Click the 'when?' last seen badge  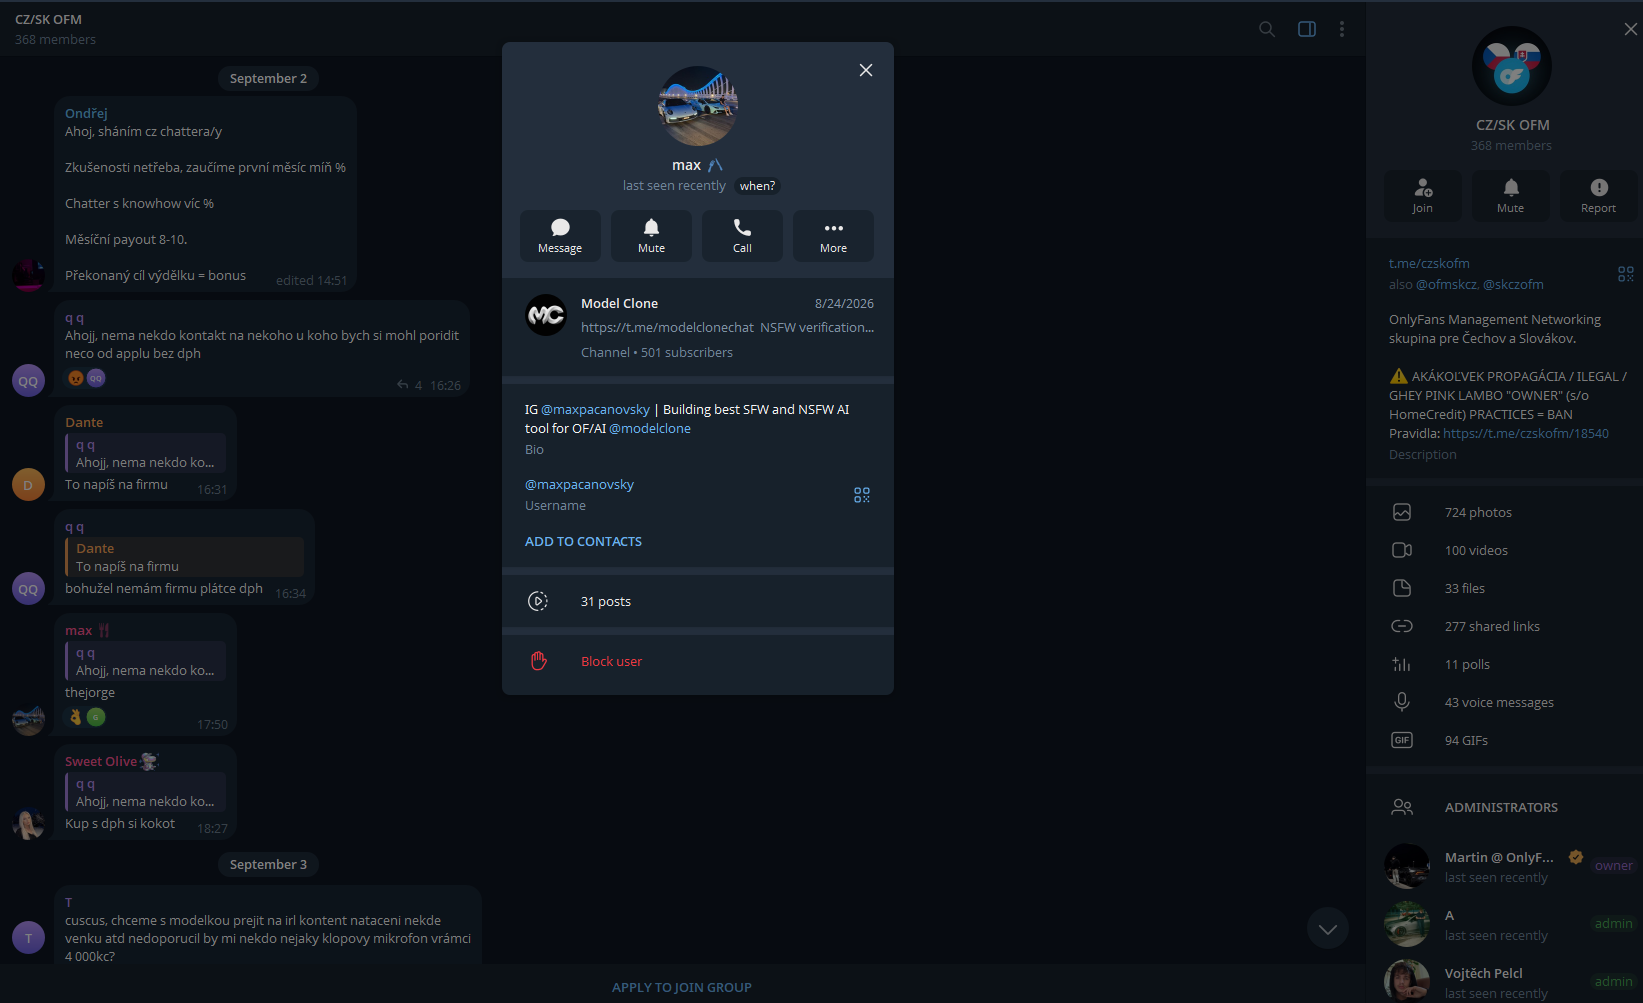[x=757, y=186]
